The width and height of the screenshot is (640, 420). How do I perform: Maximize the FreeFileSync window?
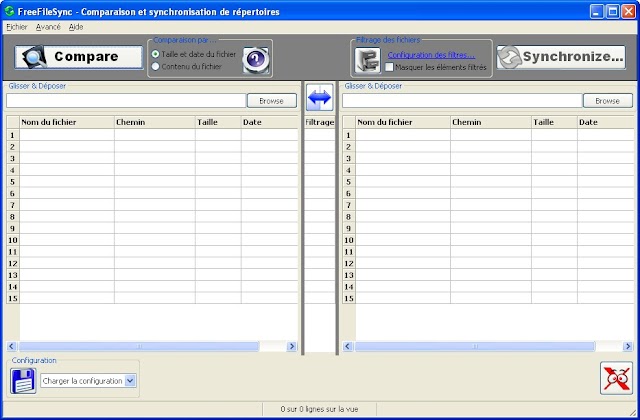(x=613, y=11)
